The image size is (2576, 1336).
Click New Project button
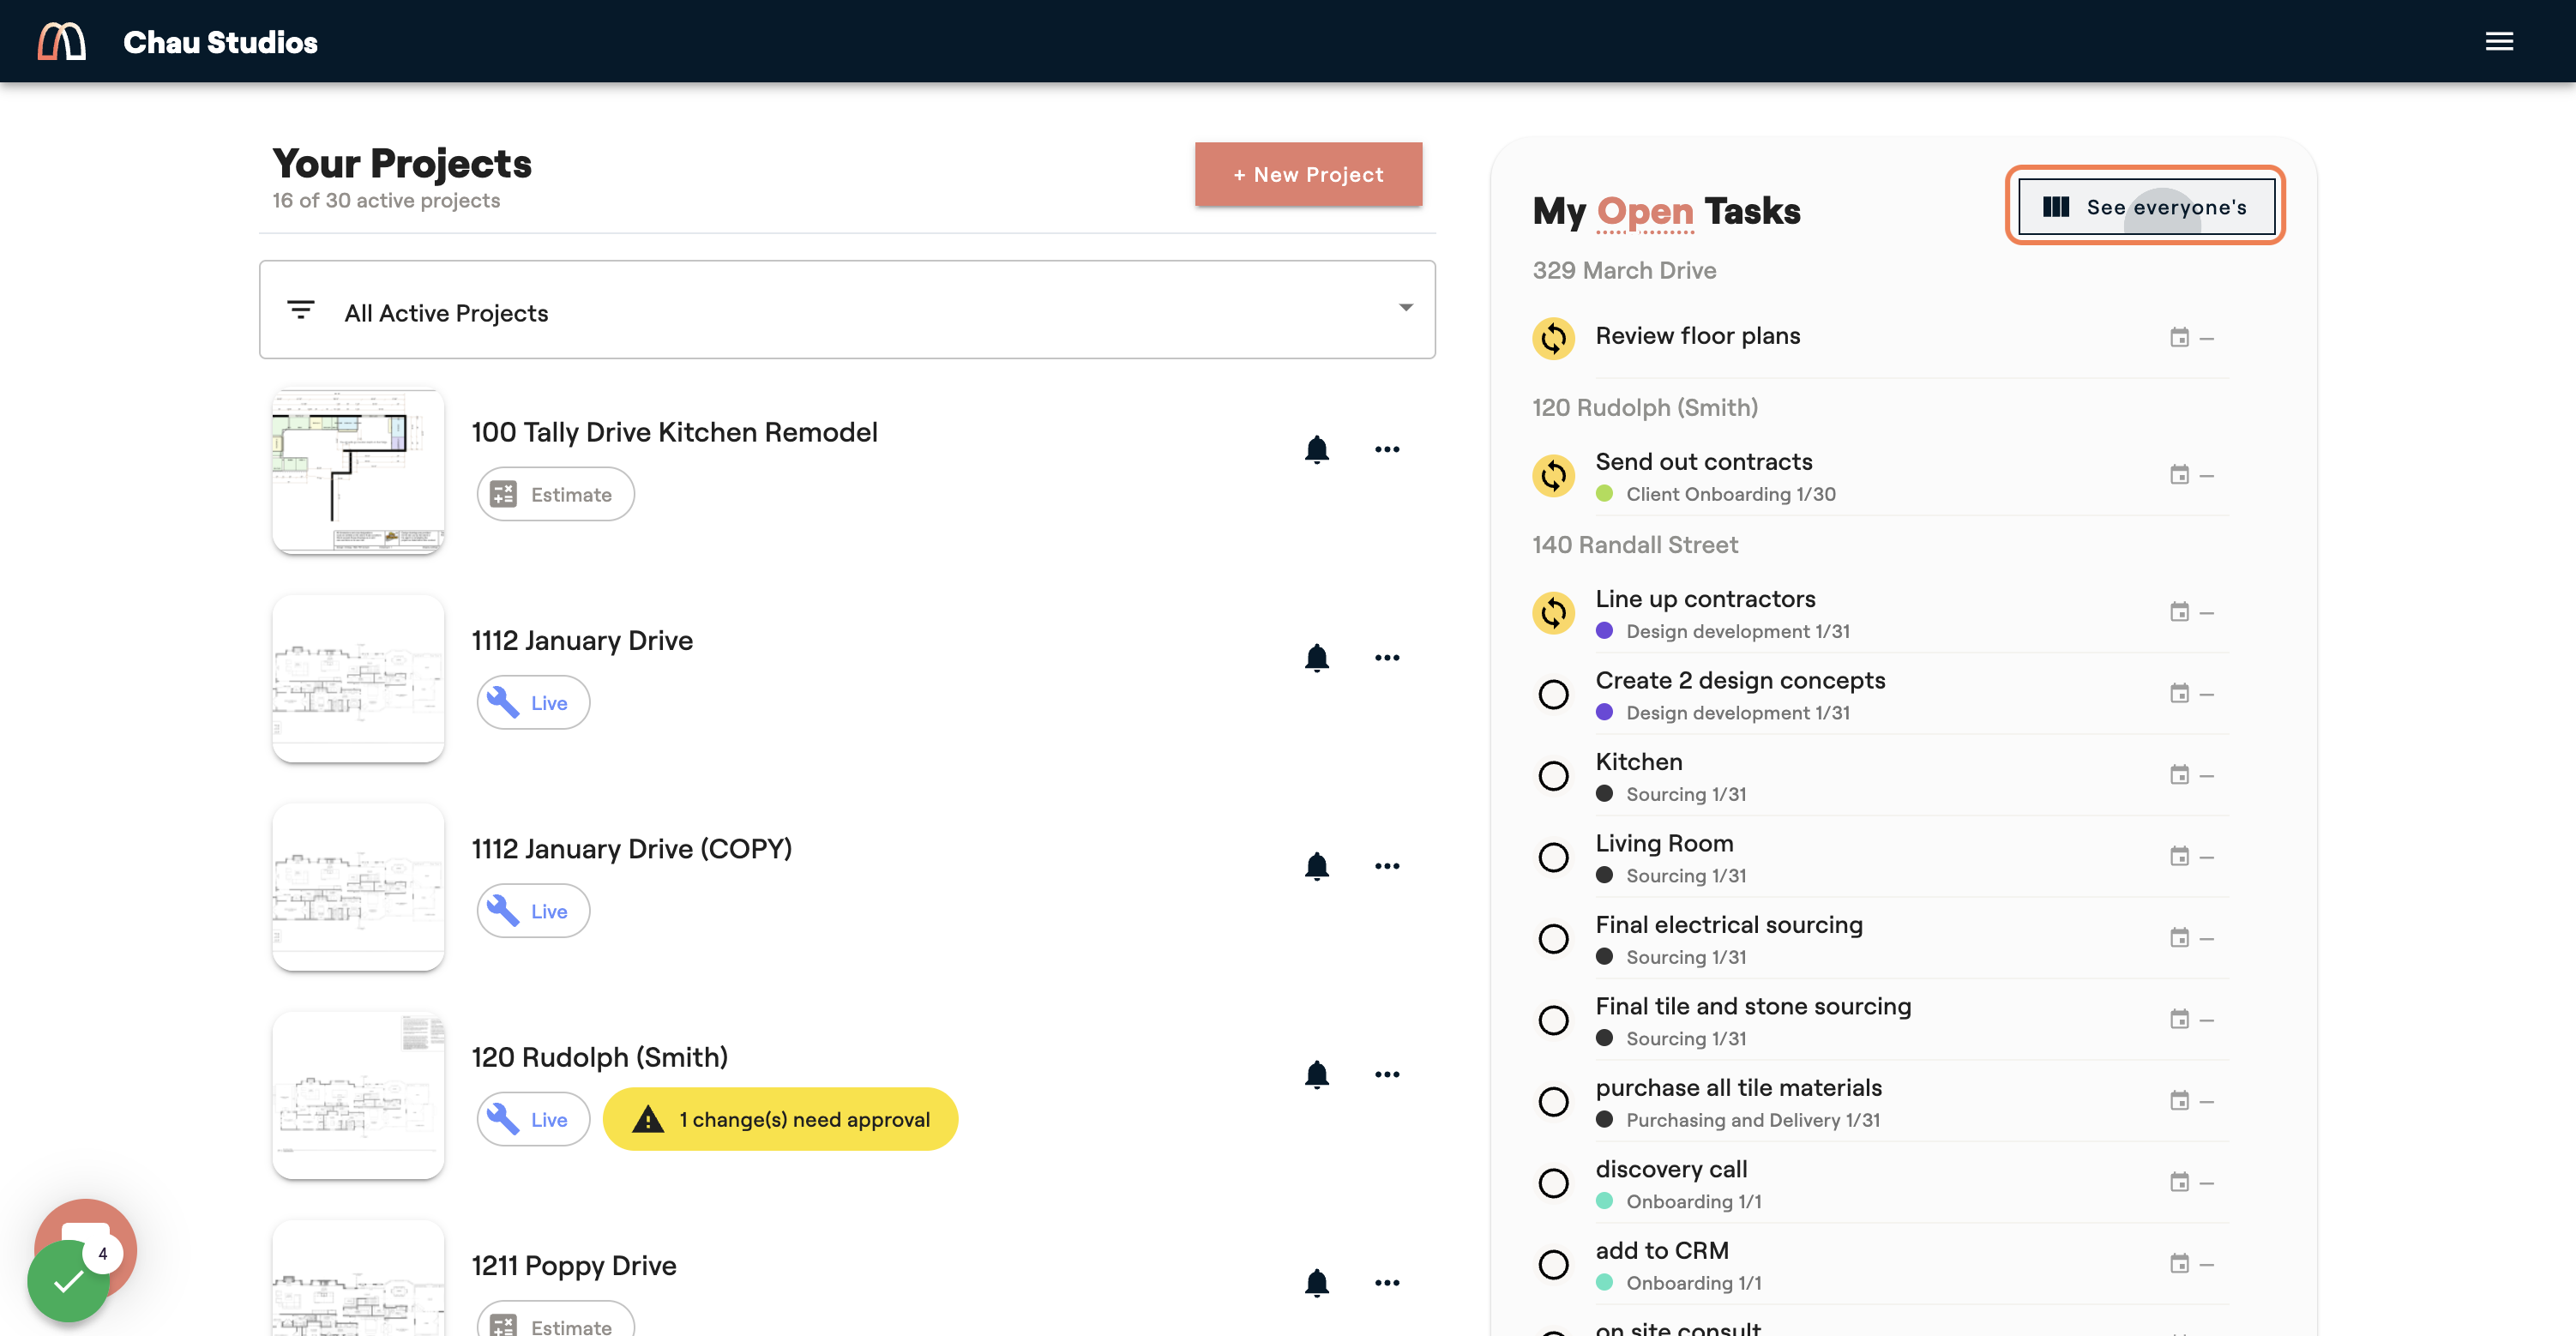[1308, 174]
